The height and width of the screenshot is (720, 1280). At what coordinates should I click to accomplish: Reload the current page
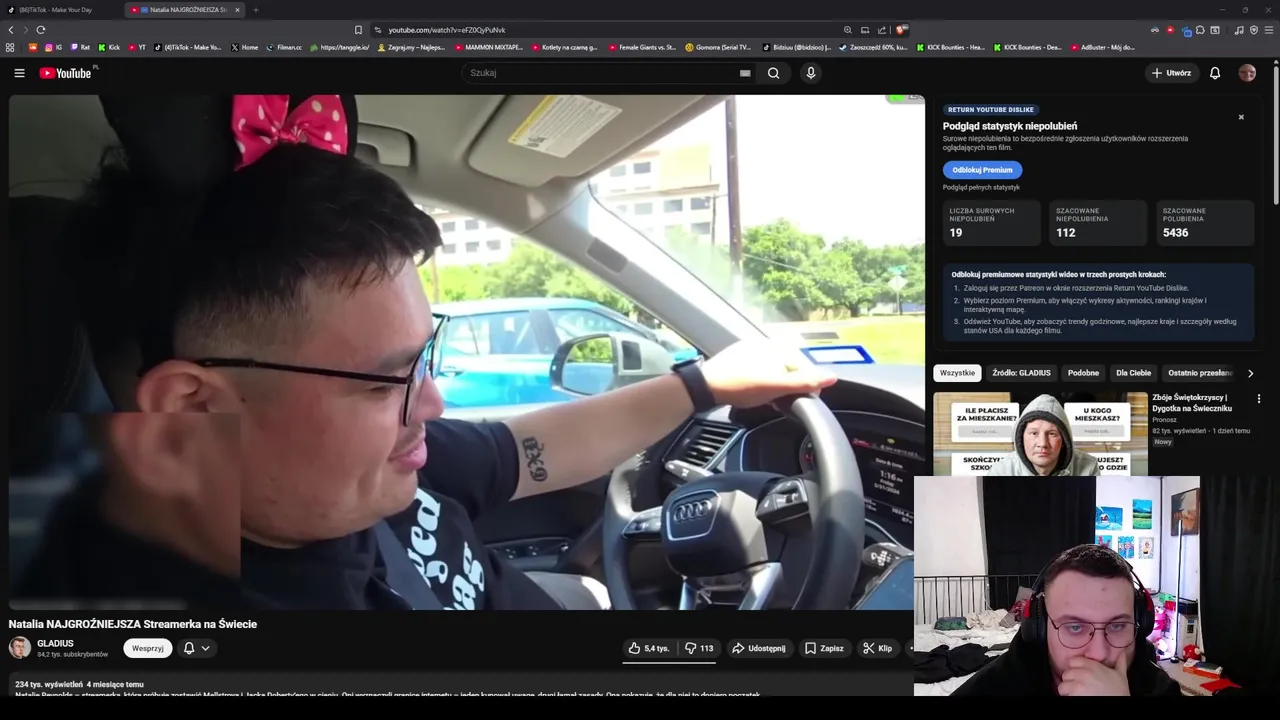click(x=40, y=30)
